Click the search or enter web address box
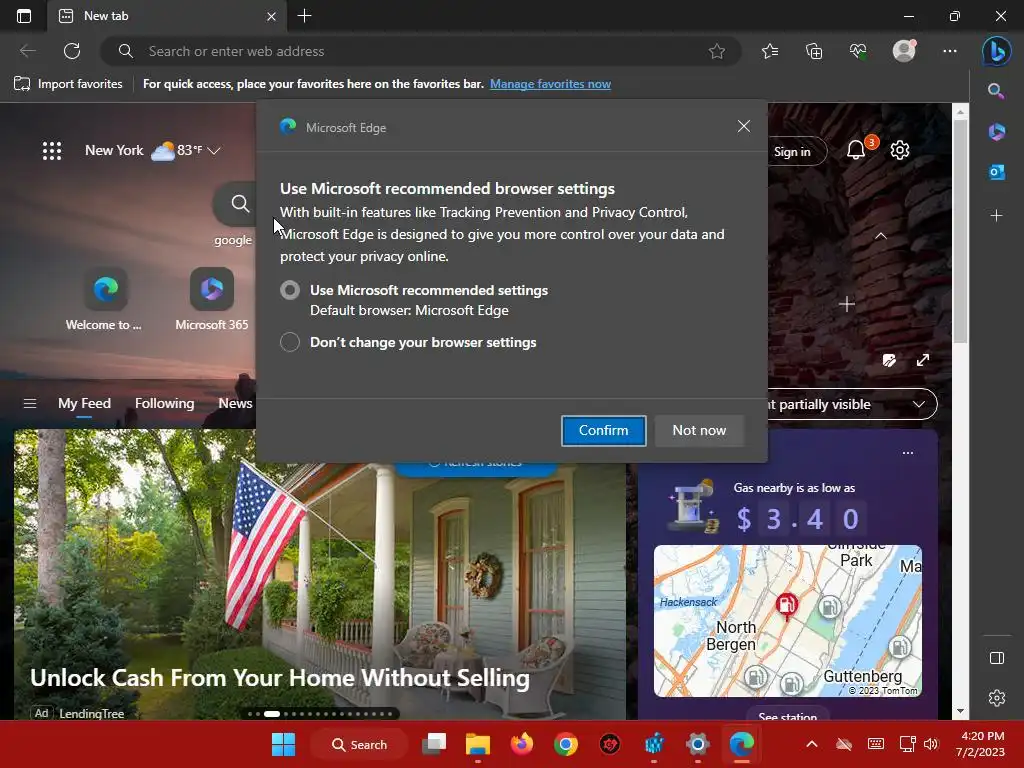 pos(421,51)
